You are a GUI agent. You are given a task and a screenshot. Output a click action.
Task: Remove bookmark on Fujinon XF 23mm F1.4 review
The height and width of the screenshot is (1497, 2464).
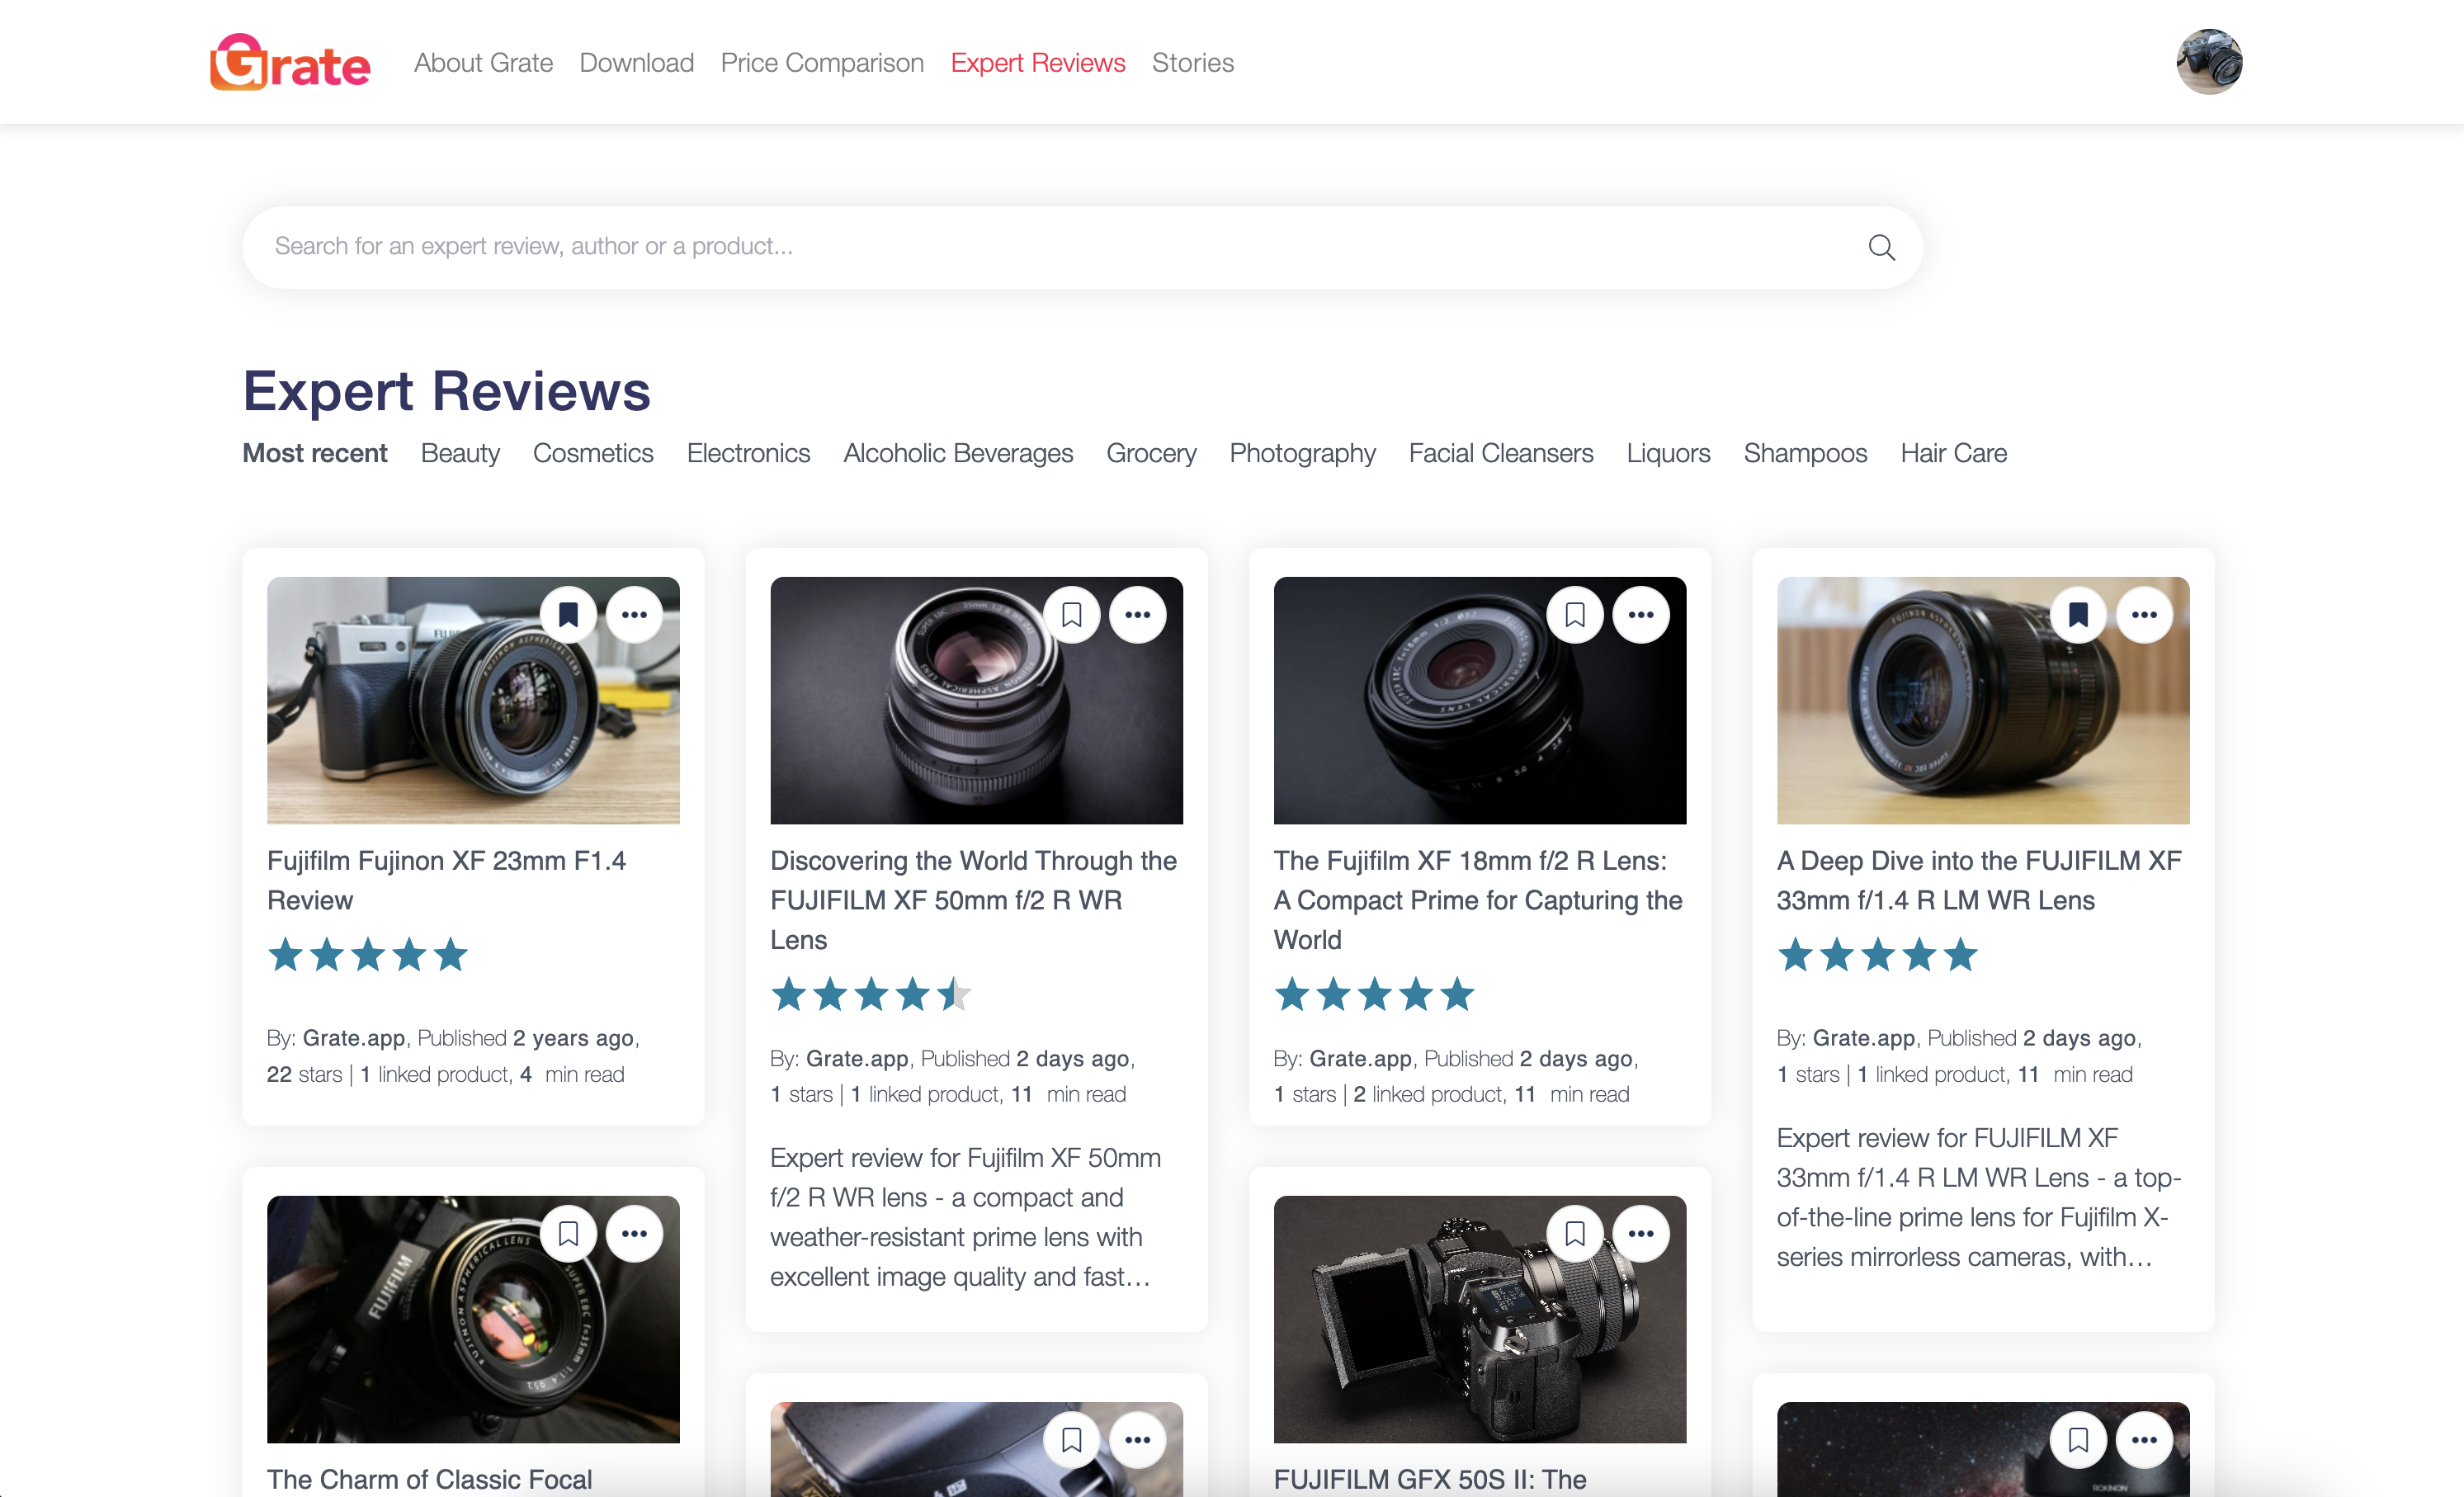pos(568,614)
